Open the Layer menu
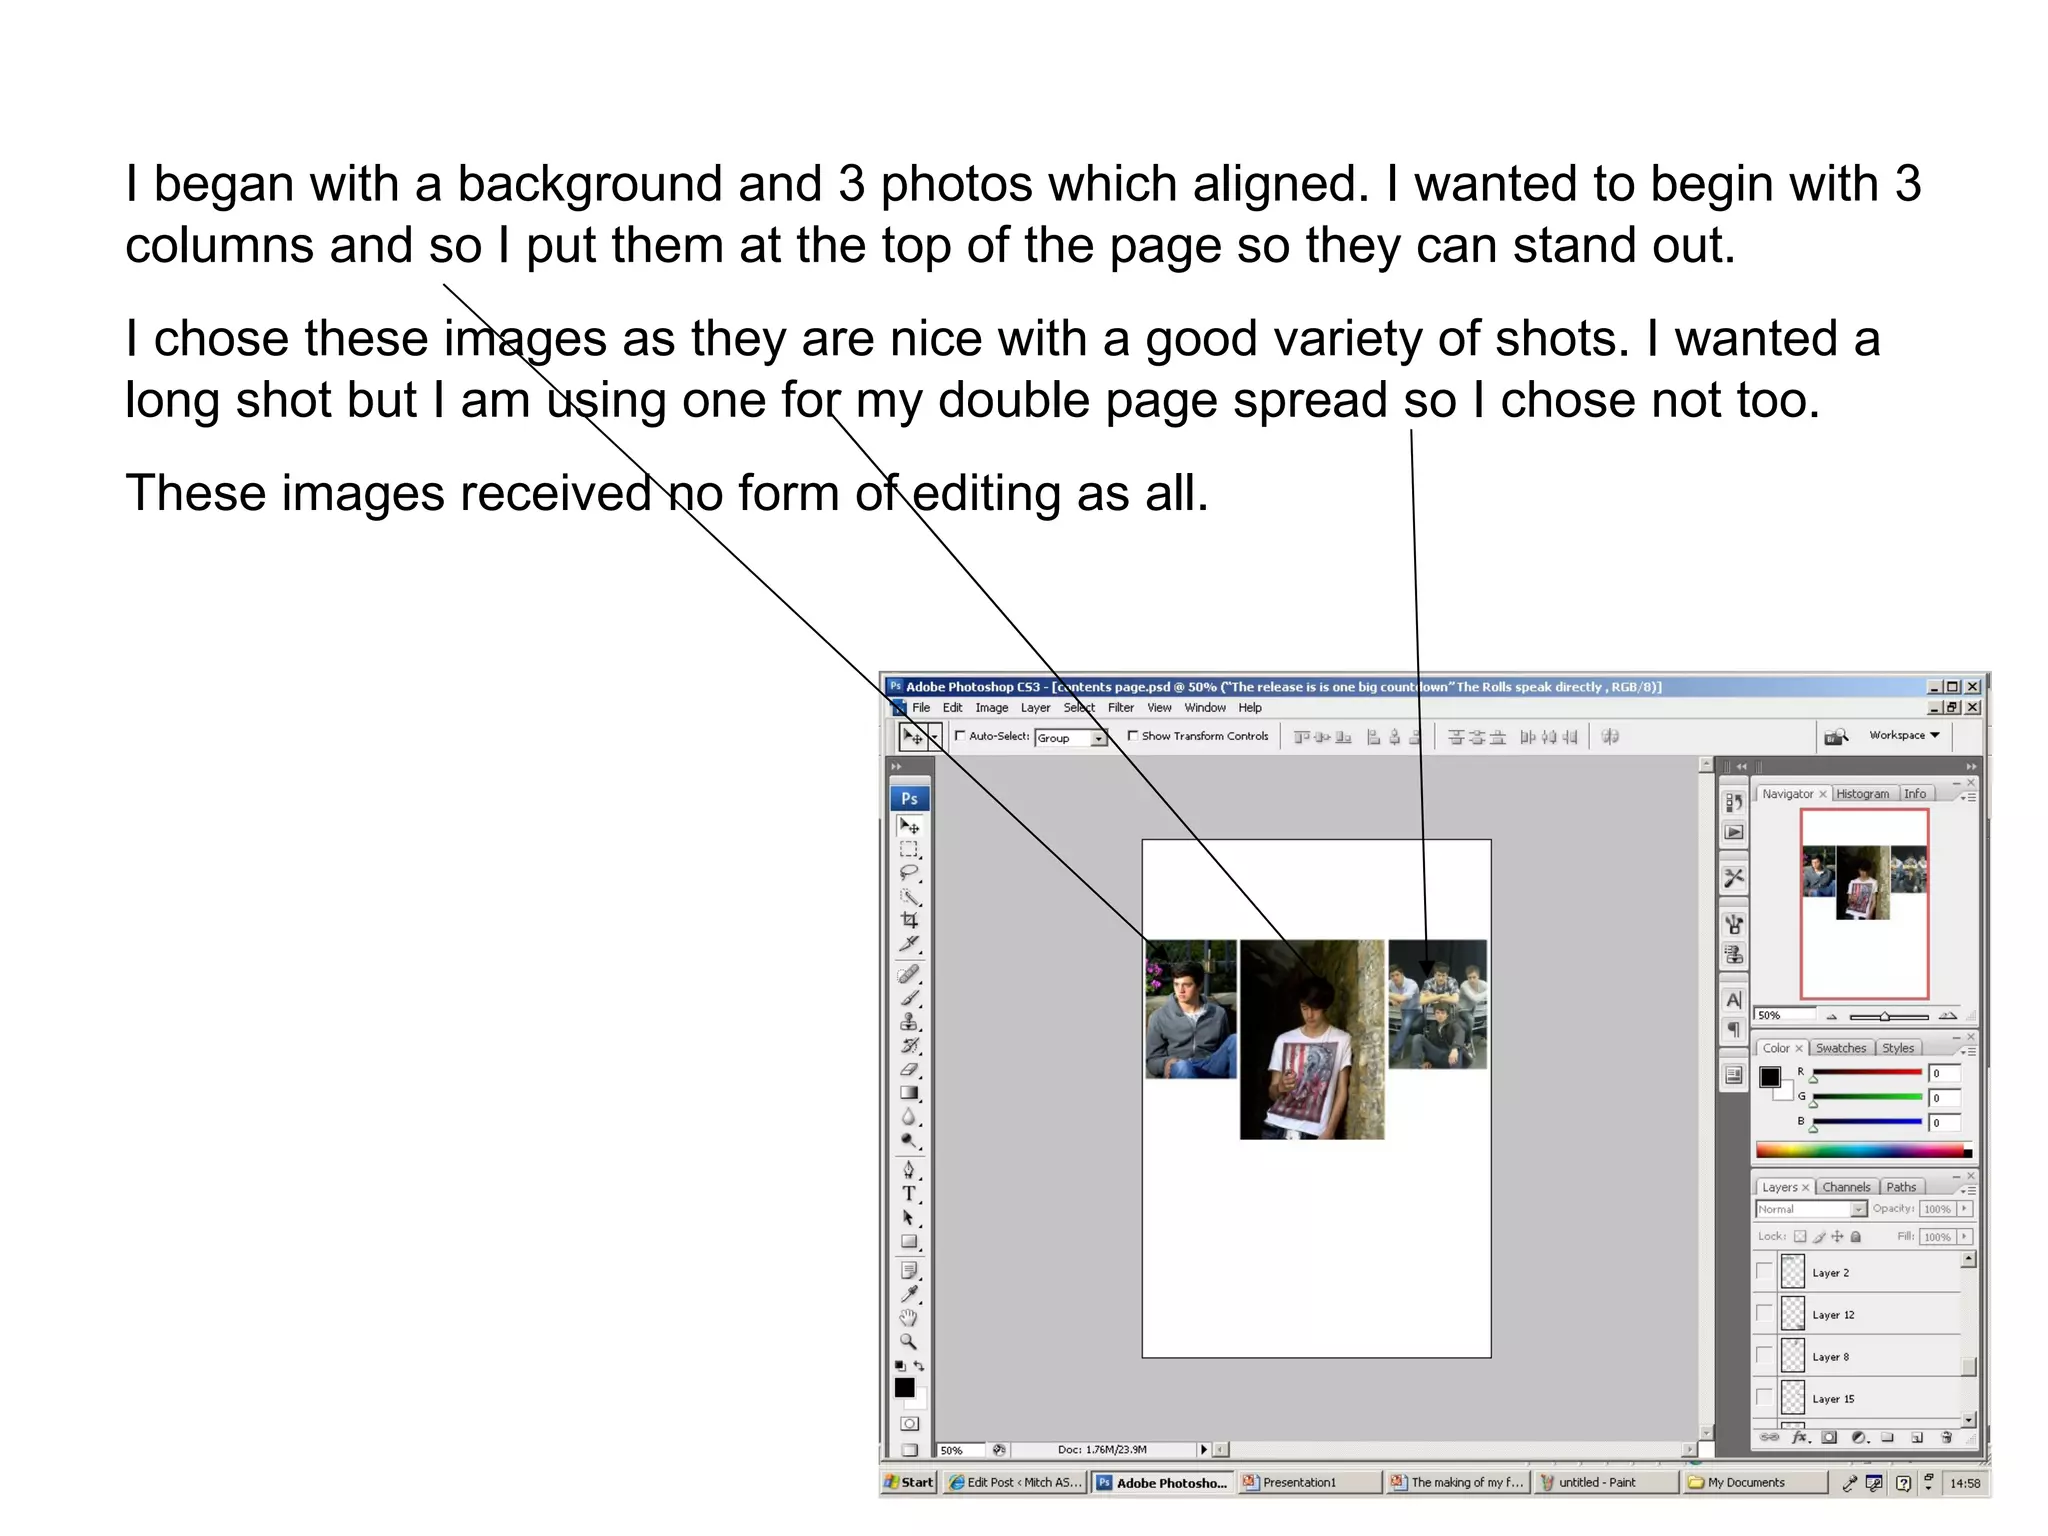Image resolution: width=2048 pixels, height=1536 pixels. click(x=1035, y=707)
